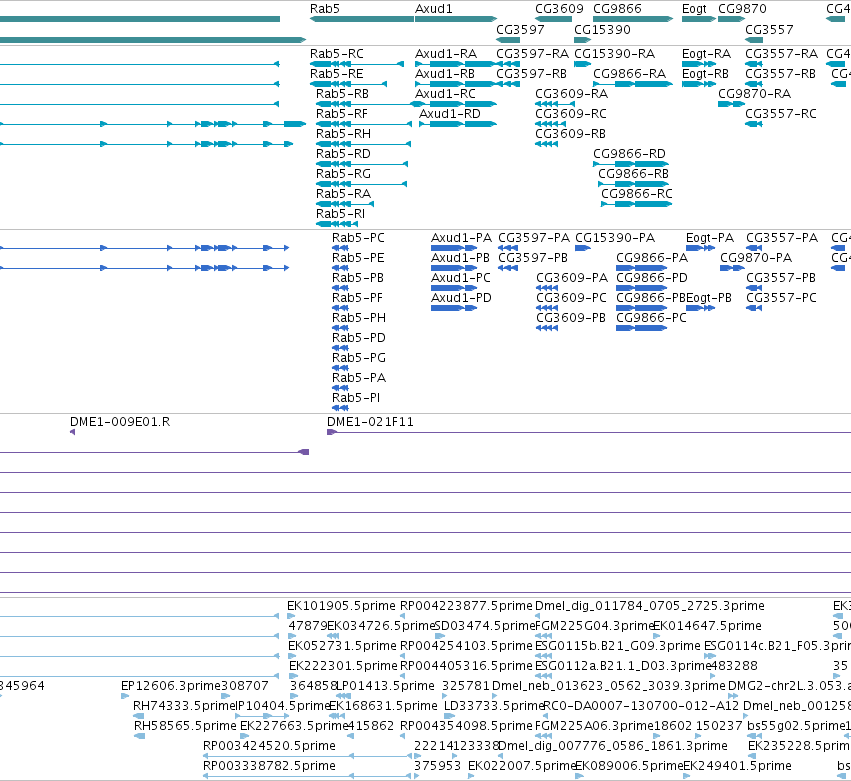Click EST label EK014647.5prime
This screenshot has width=851, height=781.
707,626
